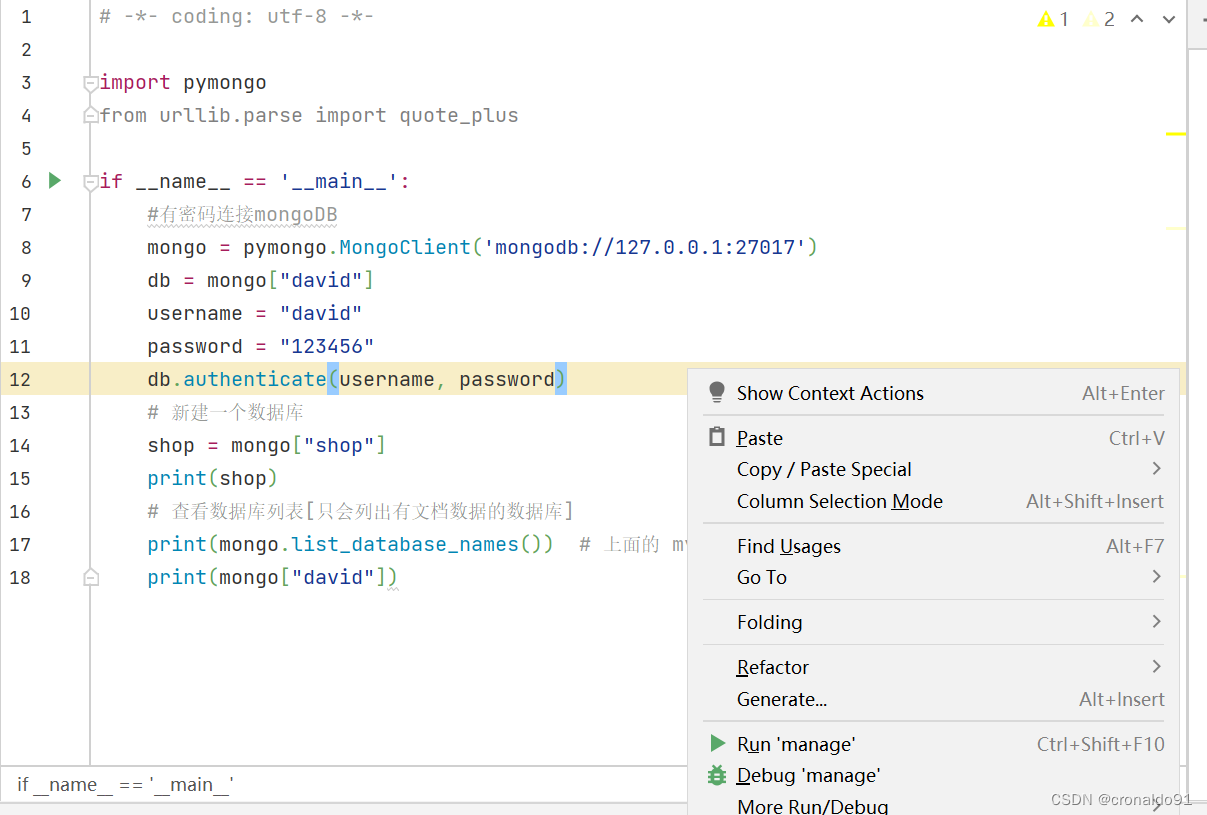
Task: Click the word authenticate on line 12
Action: click(x=255, y=379)
